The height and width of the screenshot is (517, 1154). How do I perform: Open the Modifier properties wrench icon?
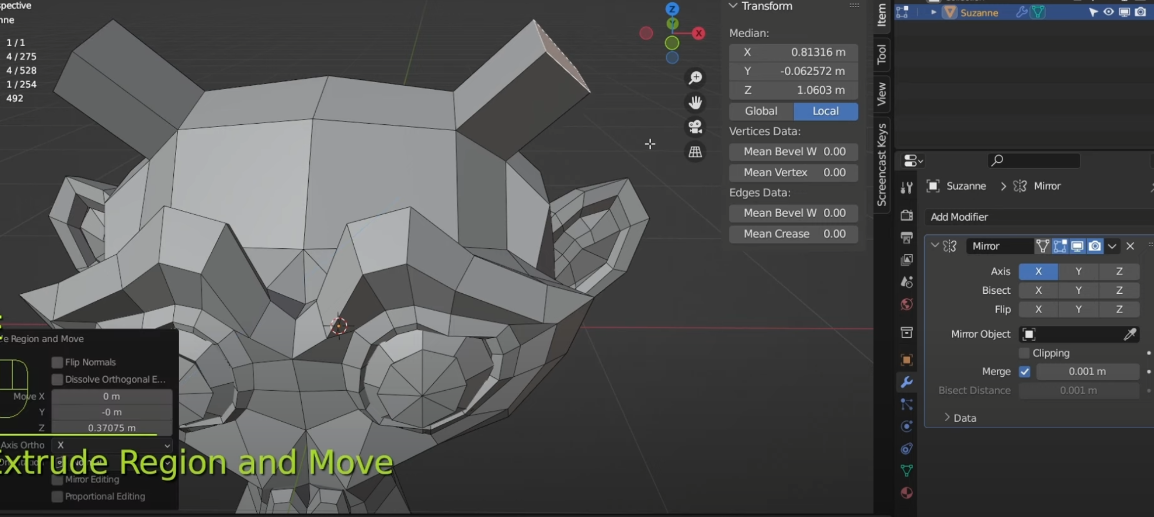tap(907, 382)
